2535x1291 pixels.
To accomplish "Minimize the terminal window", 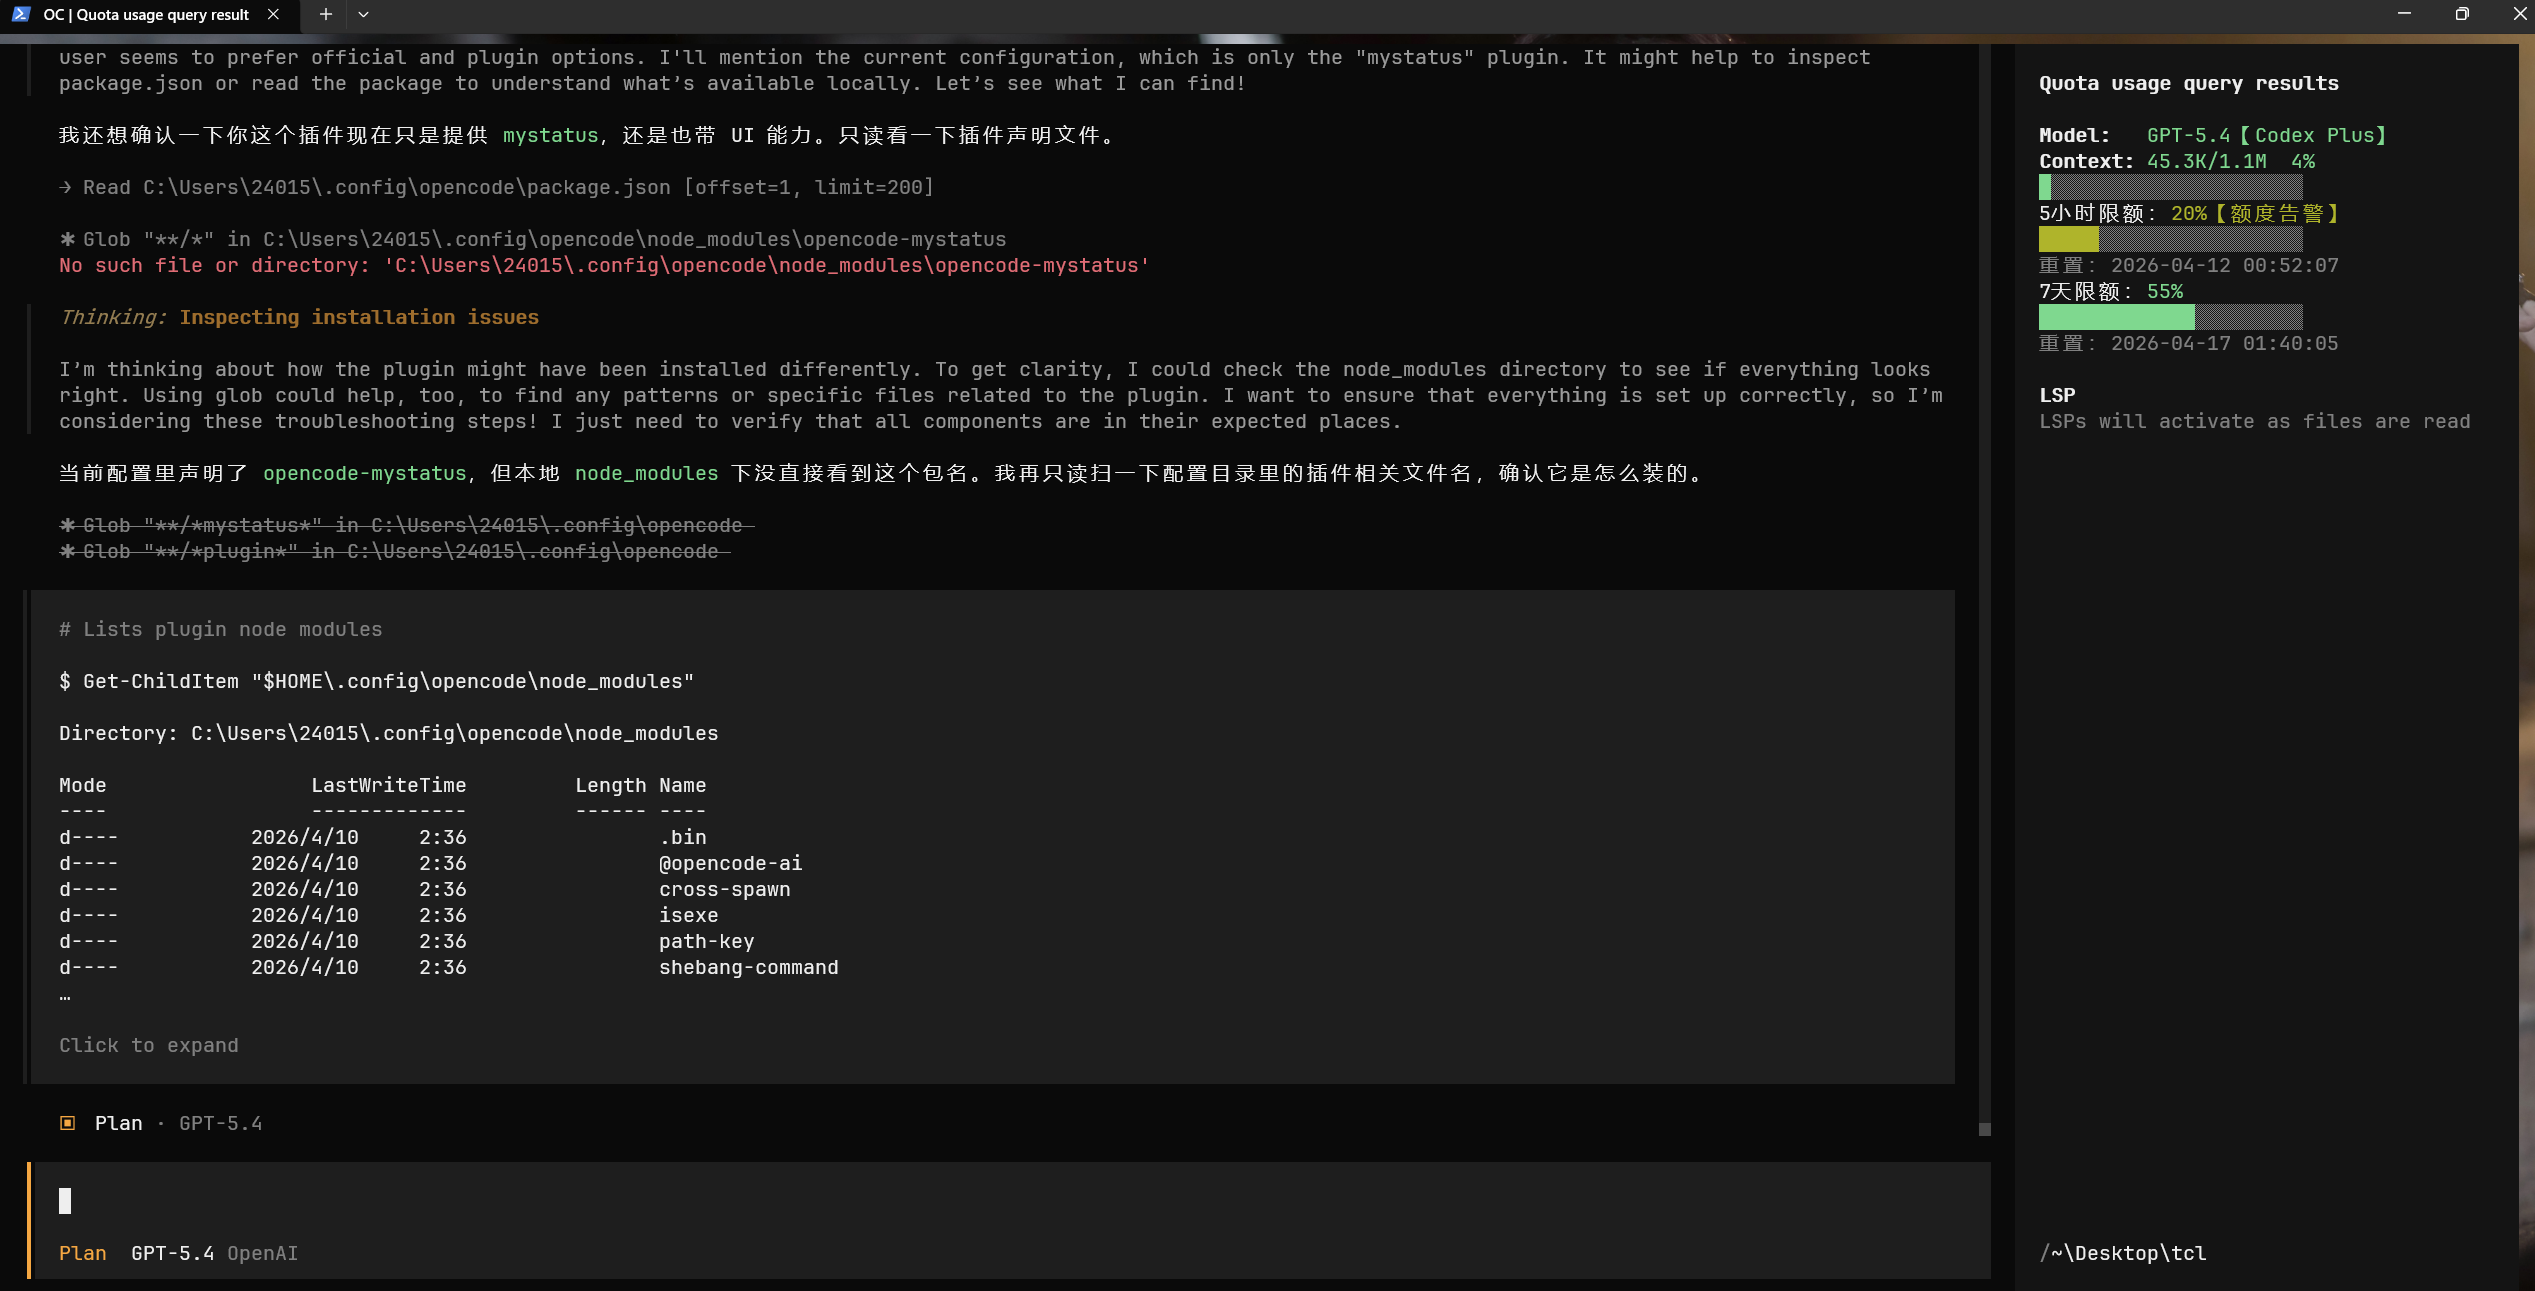I will click(x=2404, y=14).
